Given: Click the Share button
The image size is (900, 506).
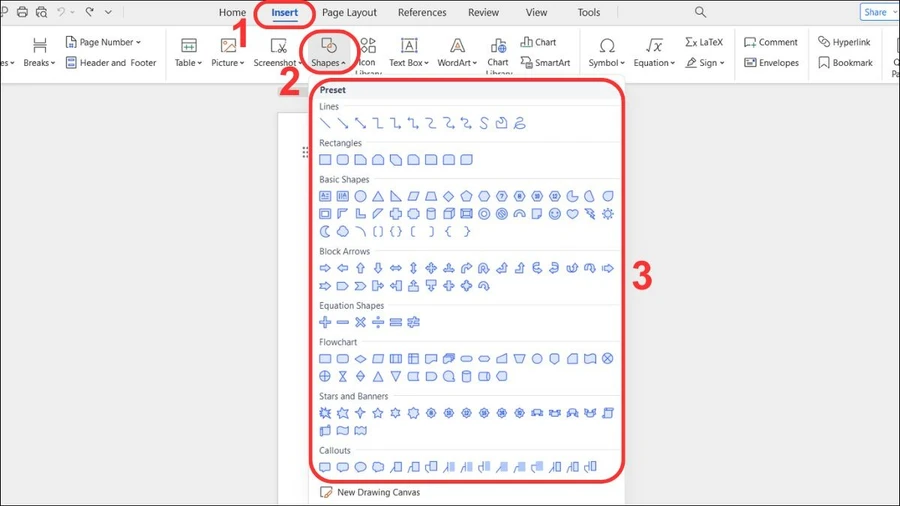Looking at the screenshot, I should [x=878, y=12].
